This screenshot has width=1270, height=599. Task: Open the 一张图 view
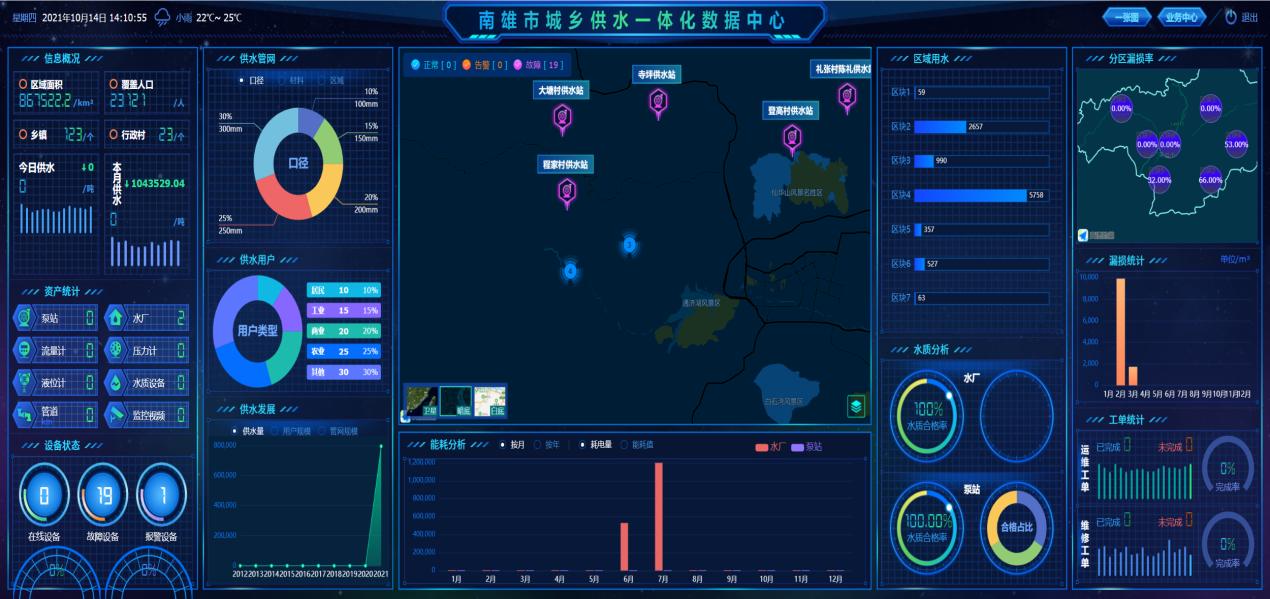click(x=1126, y=17)
